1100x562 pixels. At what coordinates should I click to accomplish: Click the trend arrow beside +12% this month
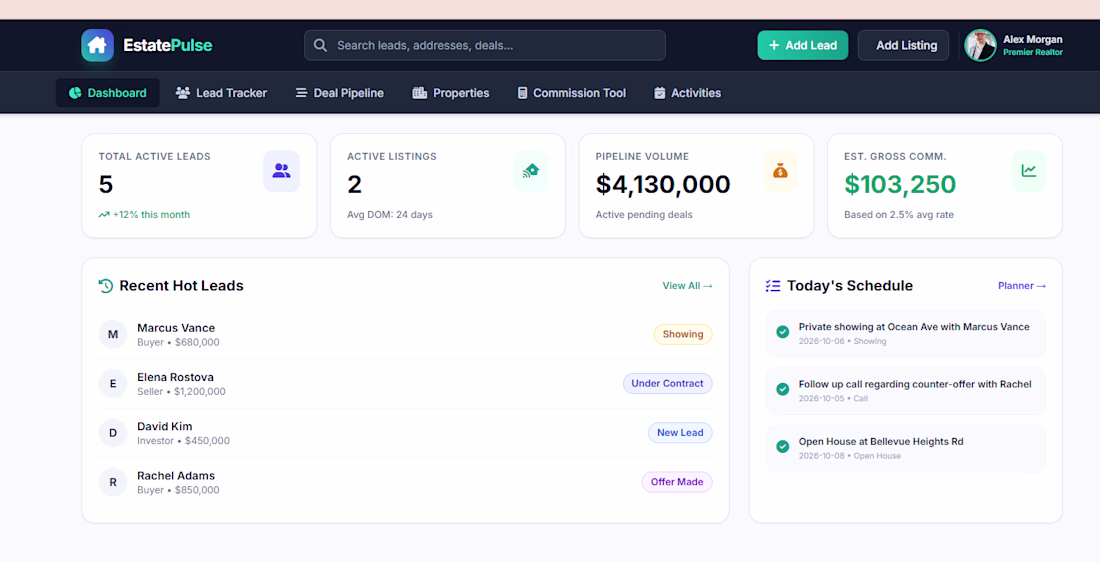pyautogui.click(x=104, y=215)
